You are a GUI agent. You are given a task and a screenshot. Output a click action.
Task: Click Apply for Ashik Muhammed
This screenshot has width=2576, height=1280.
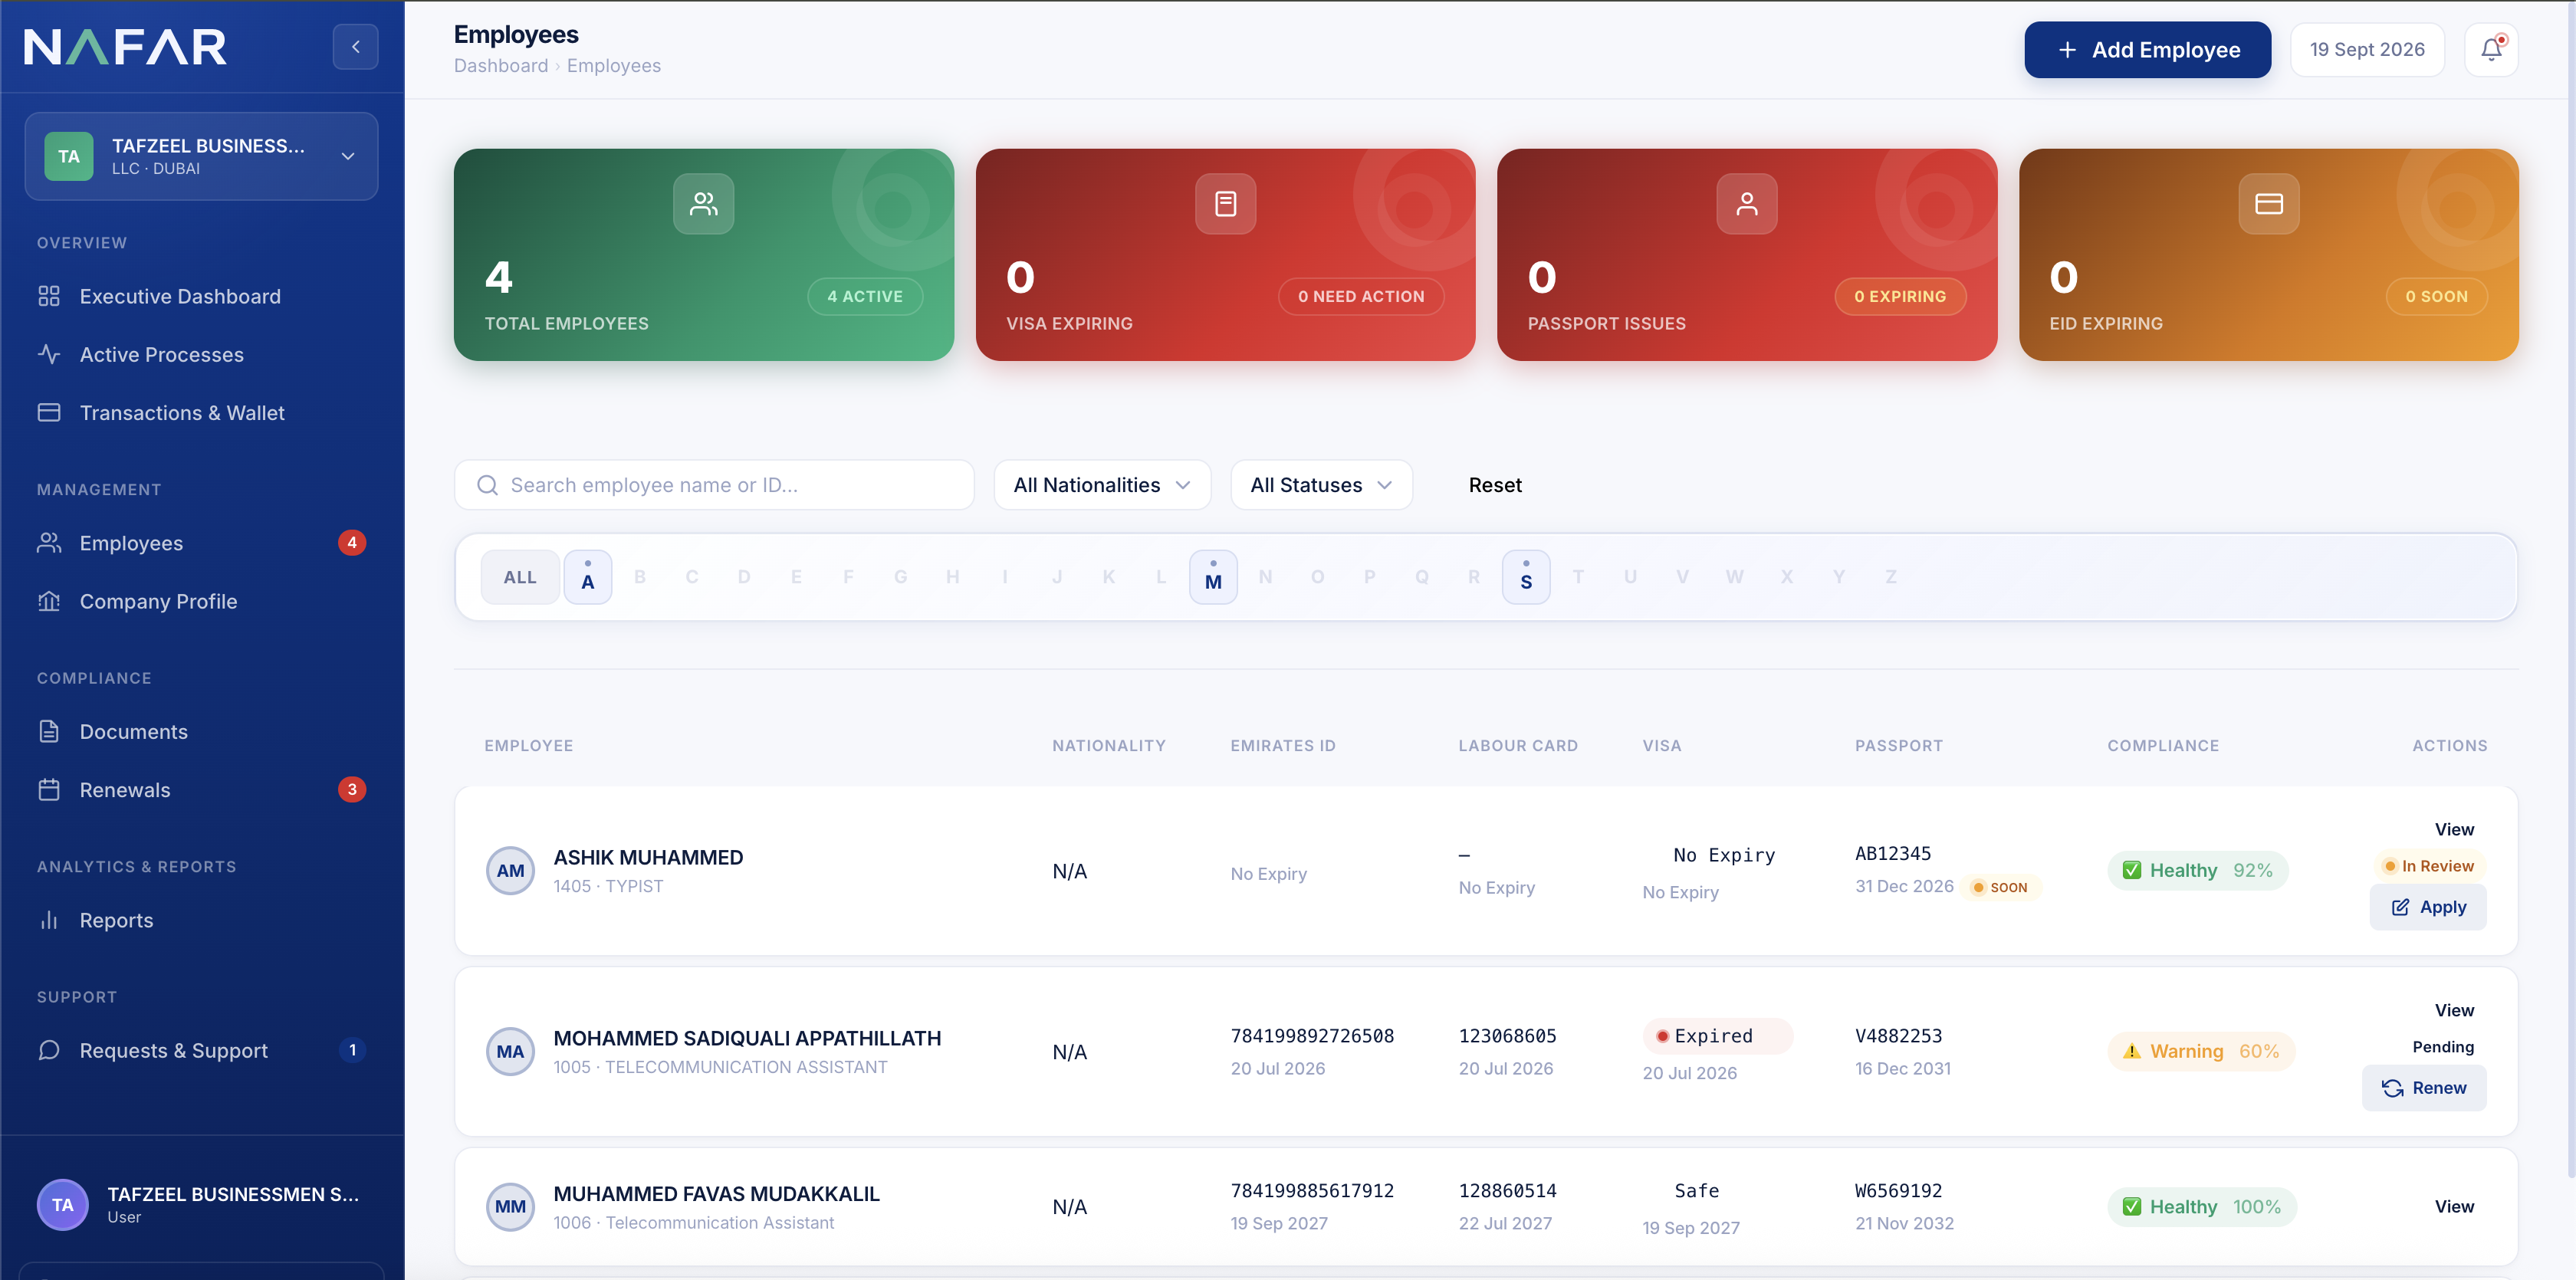2428,907
